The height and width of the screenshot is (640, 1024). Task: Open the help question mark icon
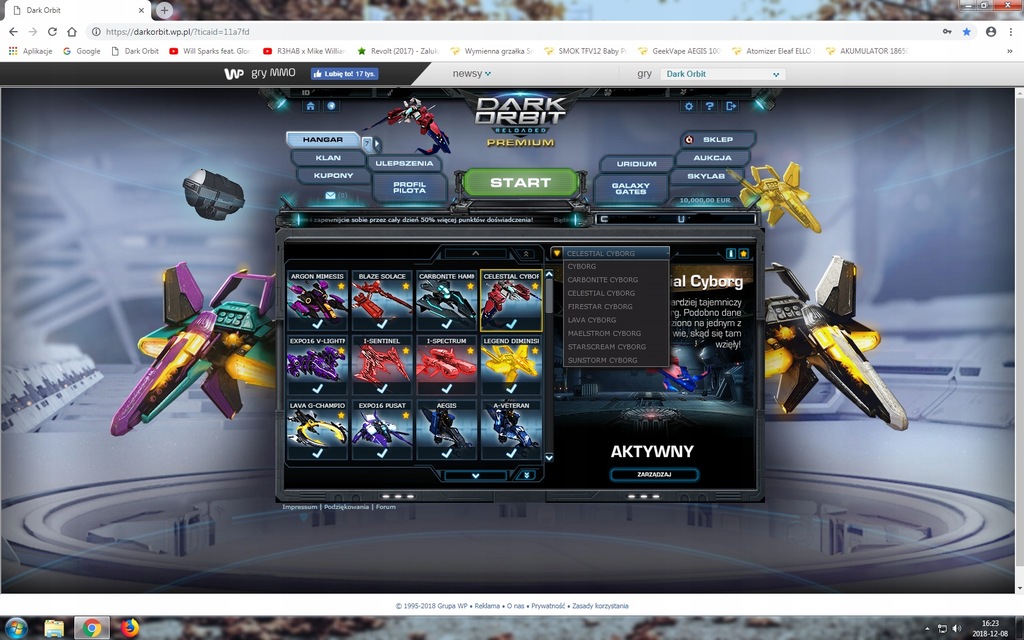(710, 106)
